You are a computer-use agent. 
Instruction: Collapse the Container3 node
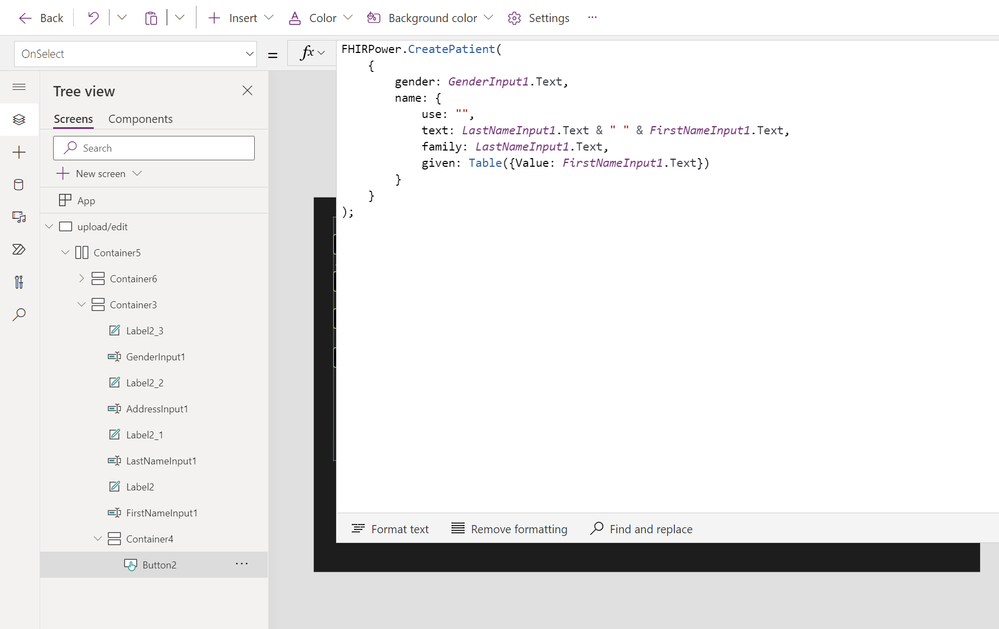click(x=82, y=305)
